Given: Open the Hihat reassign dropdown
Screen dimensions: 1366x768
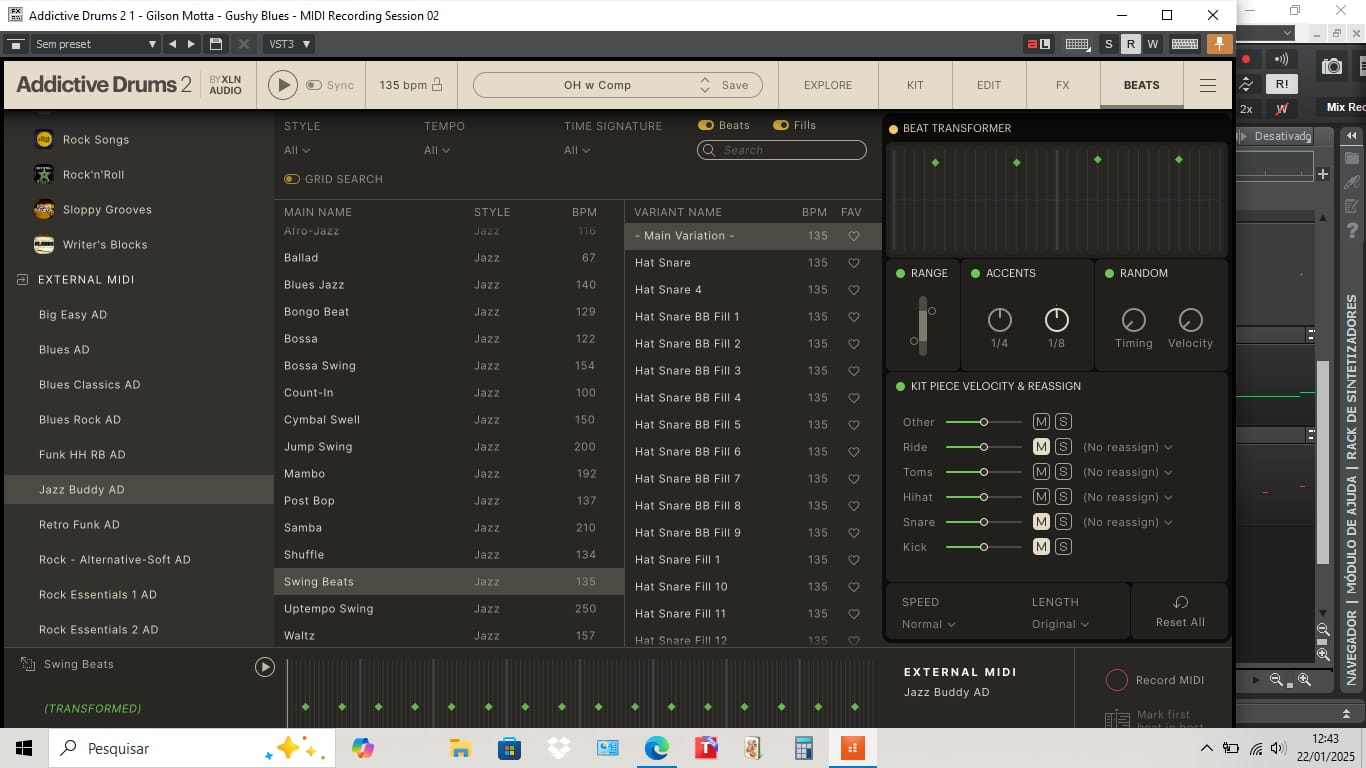Looking at the screenshot, I should (1127, 497).
